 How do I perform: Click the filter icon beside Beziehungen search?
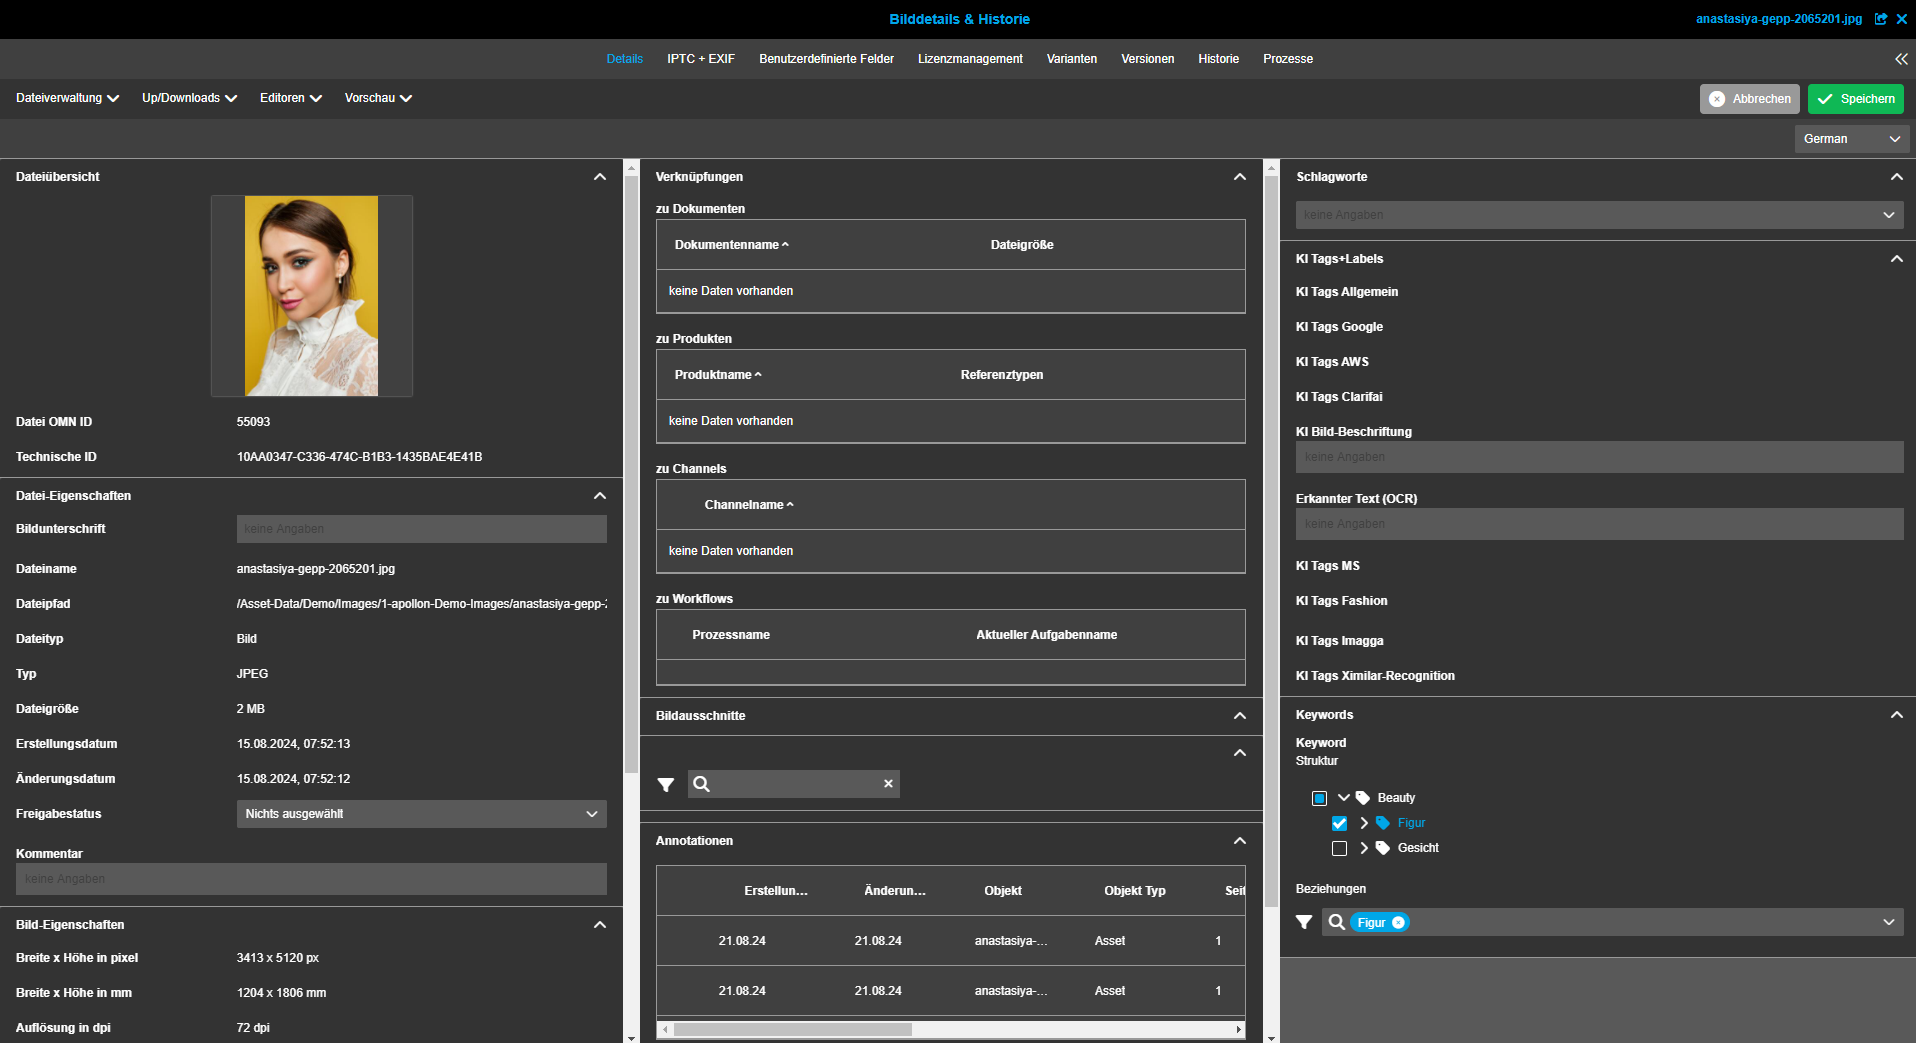point(1304,922)
